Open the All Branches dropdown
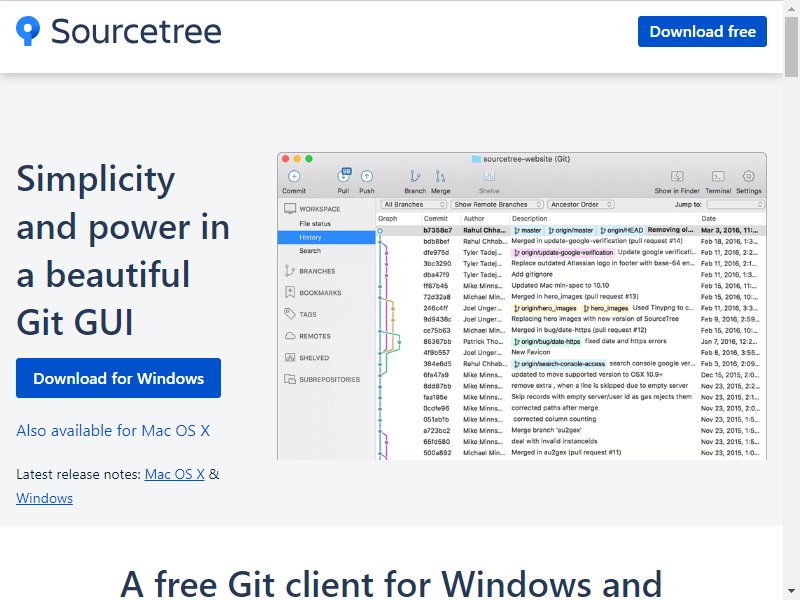The height and width of the screenshot is (600, 800). coord(414,205)
